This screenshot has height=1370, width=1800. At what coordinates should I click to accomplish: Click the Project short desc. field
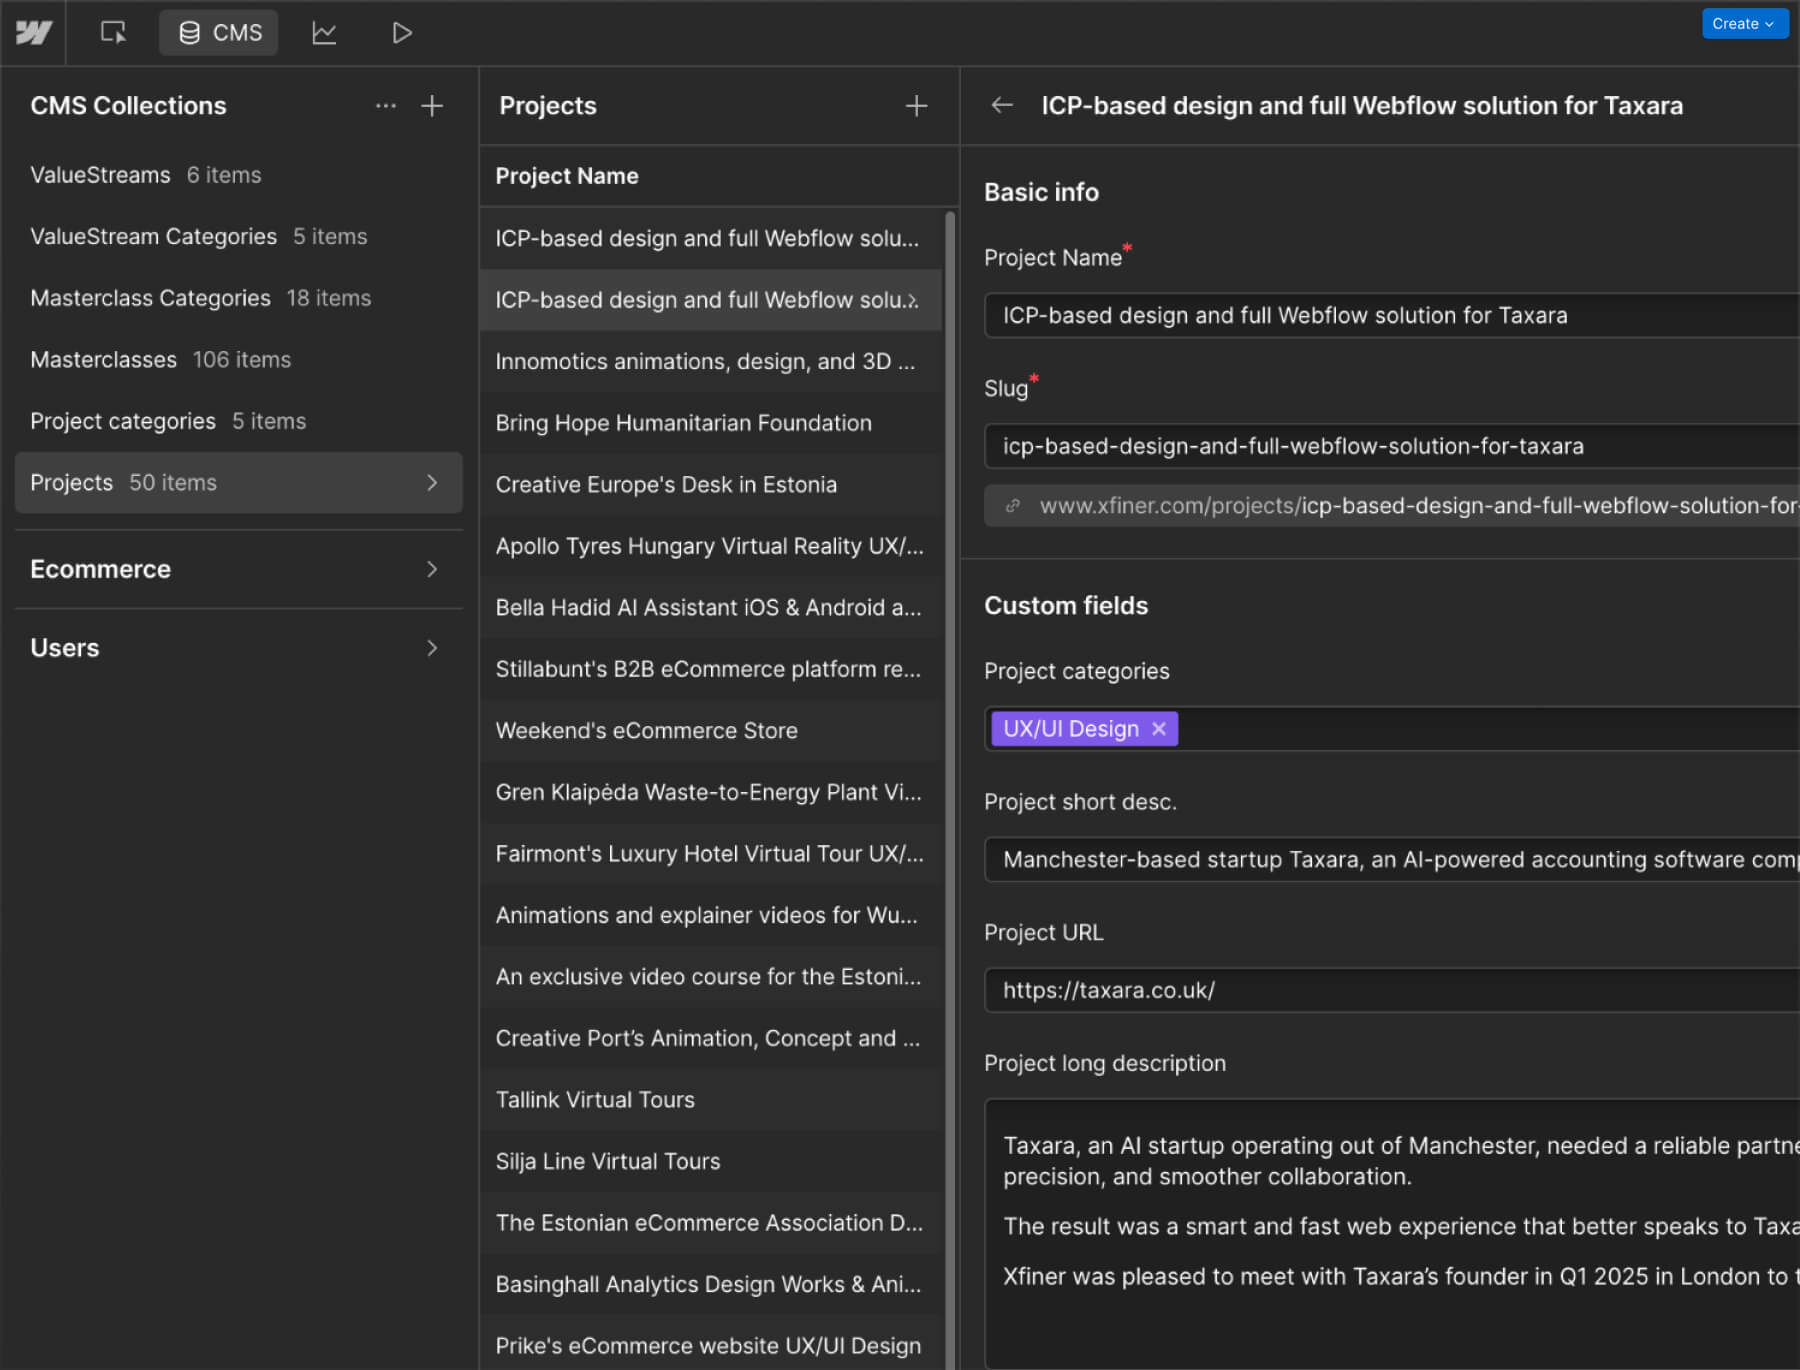click(x=1392, y=860)
